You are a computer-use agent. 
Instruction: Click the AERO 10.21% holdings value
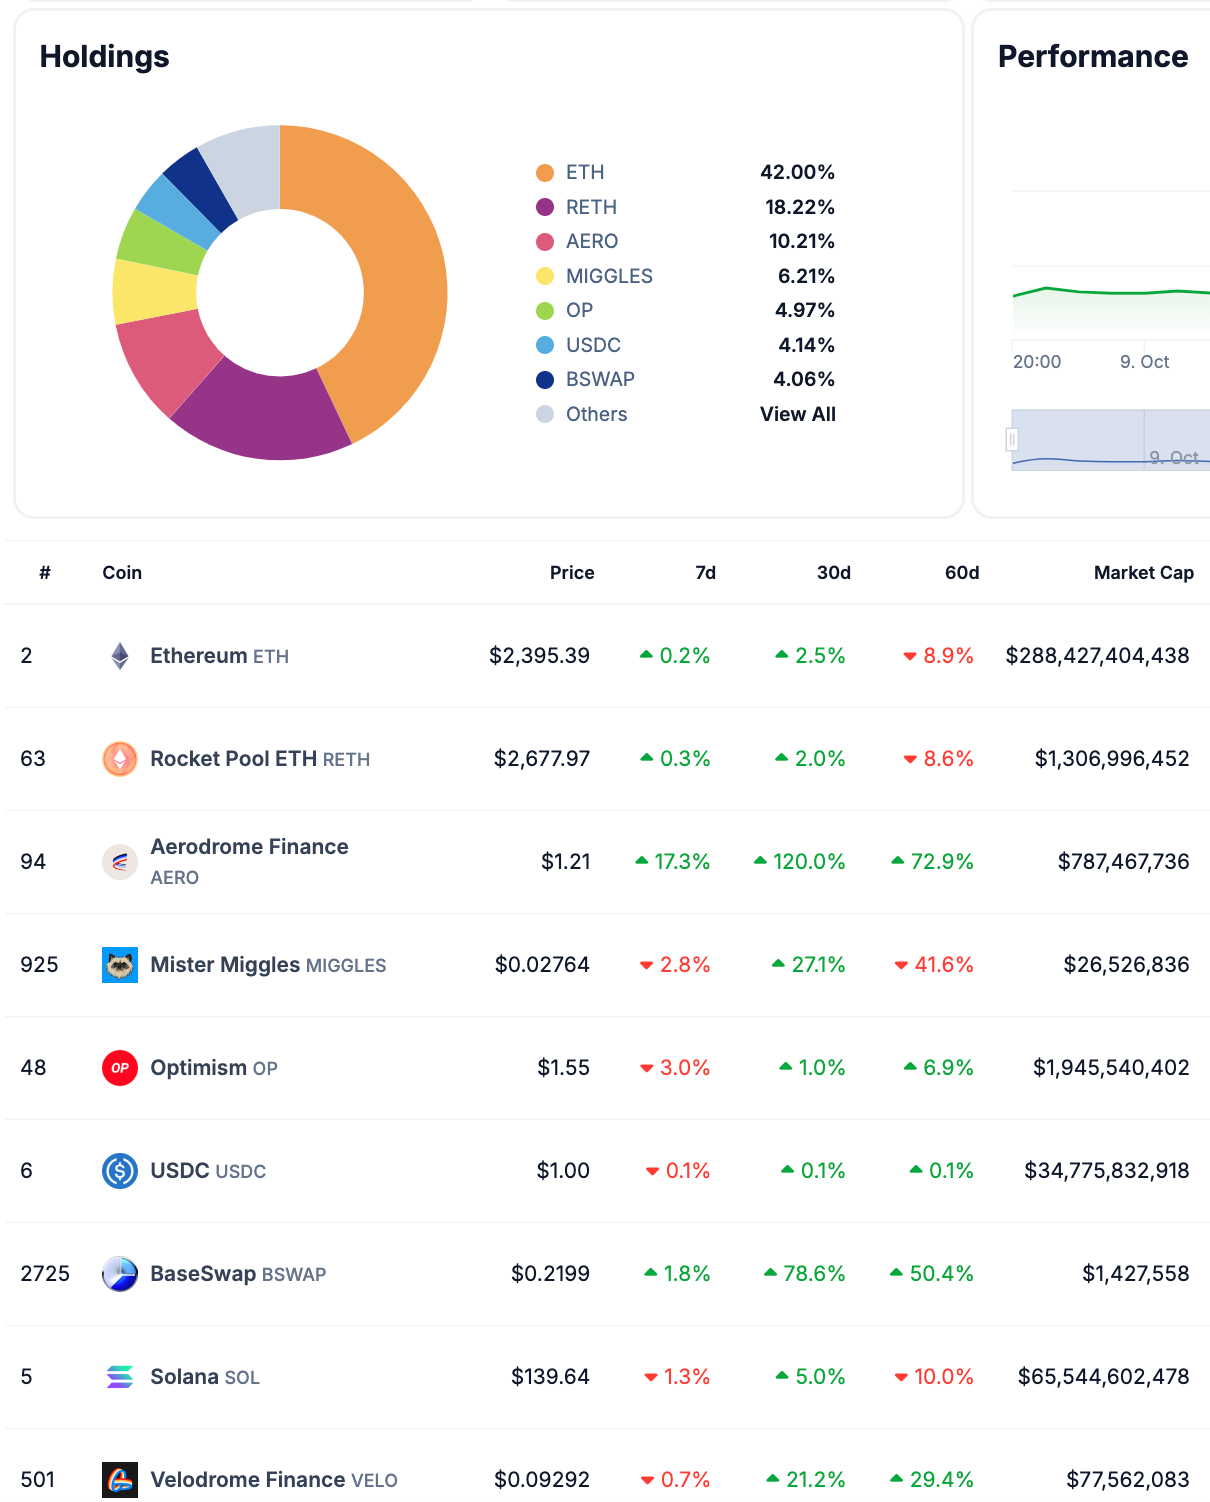(802, 242)
